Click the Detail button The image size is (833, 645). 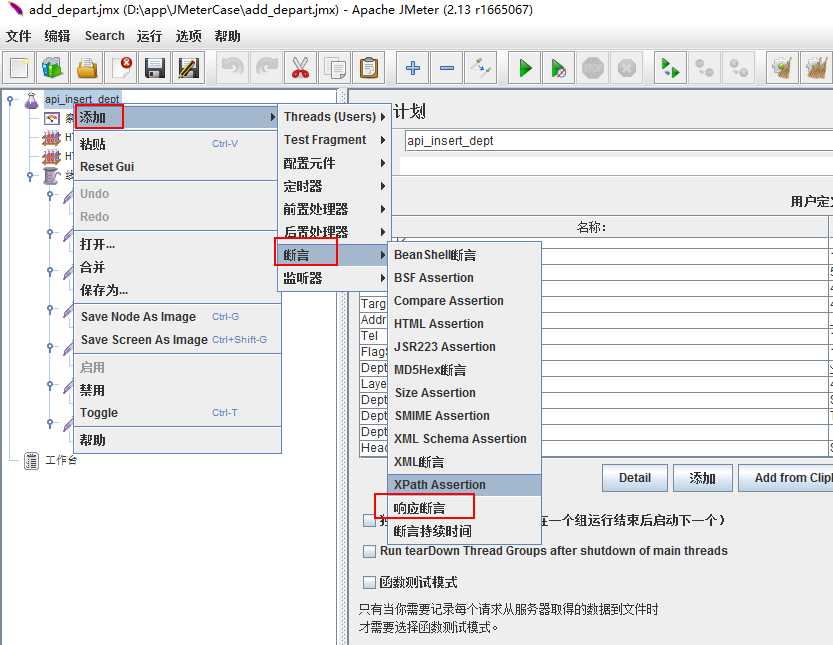[635, 478]
